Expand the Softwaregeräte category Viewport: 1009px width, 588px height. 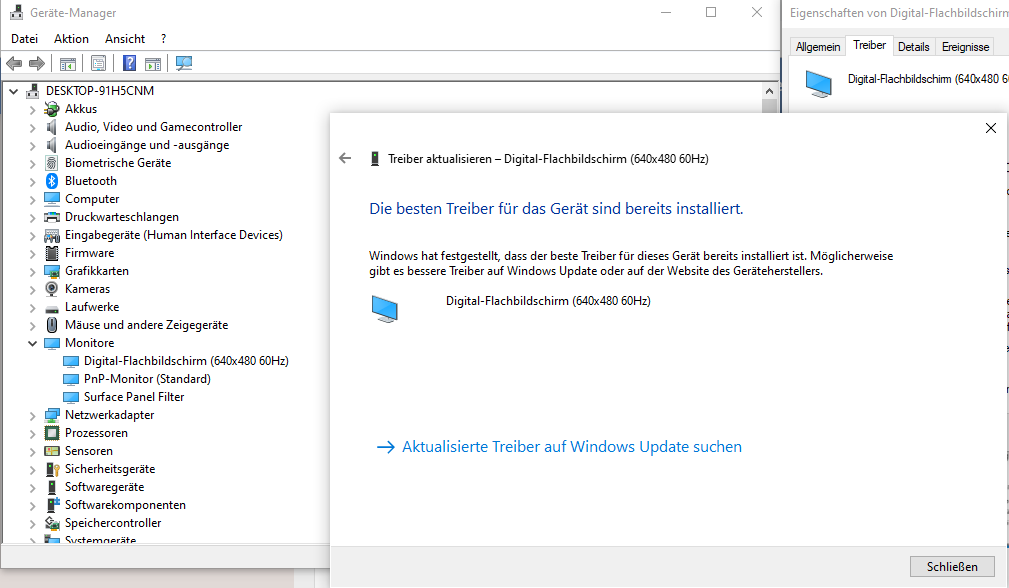click(33, 488)
